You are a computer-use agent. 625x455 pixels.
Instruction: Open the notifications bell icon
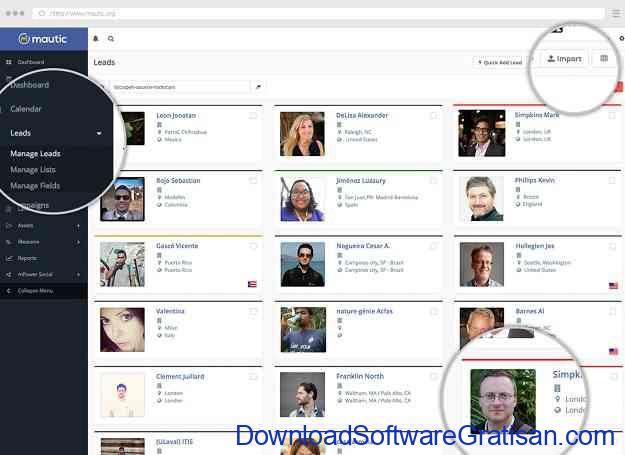click(x=96, y=39)
